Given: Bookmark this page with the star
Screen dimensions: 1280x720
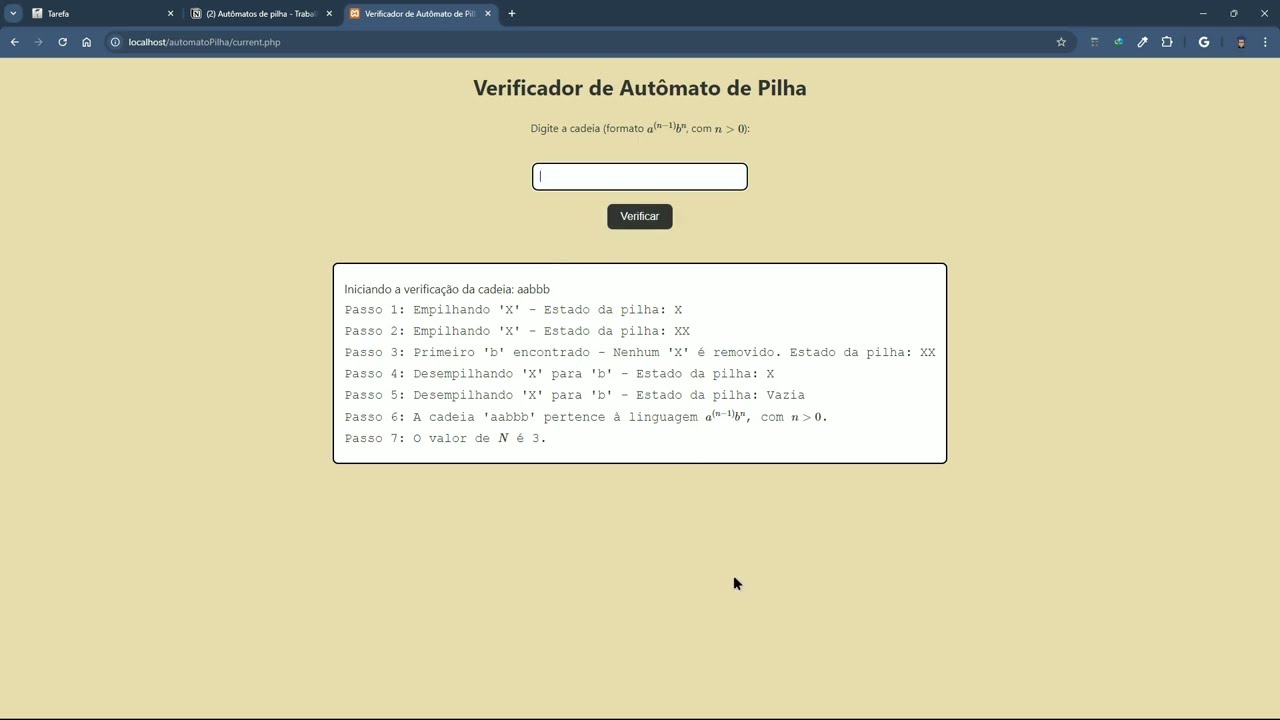Looking at the screenshot, I should [x=1061, y=42].
